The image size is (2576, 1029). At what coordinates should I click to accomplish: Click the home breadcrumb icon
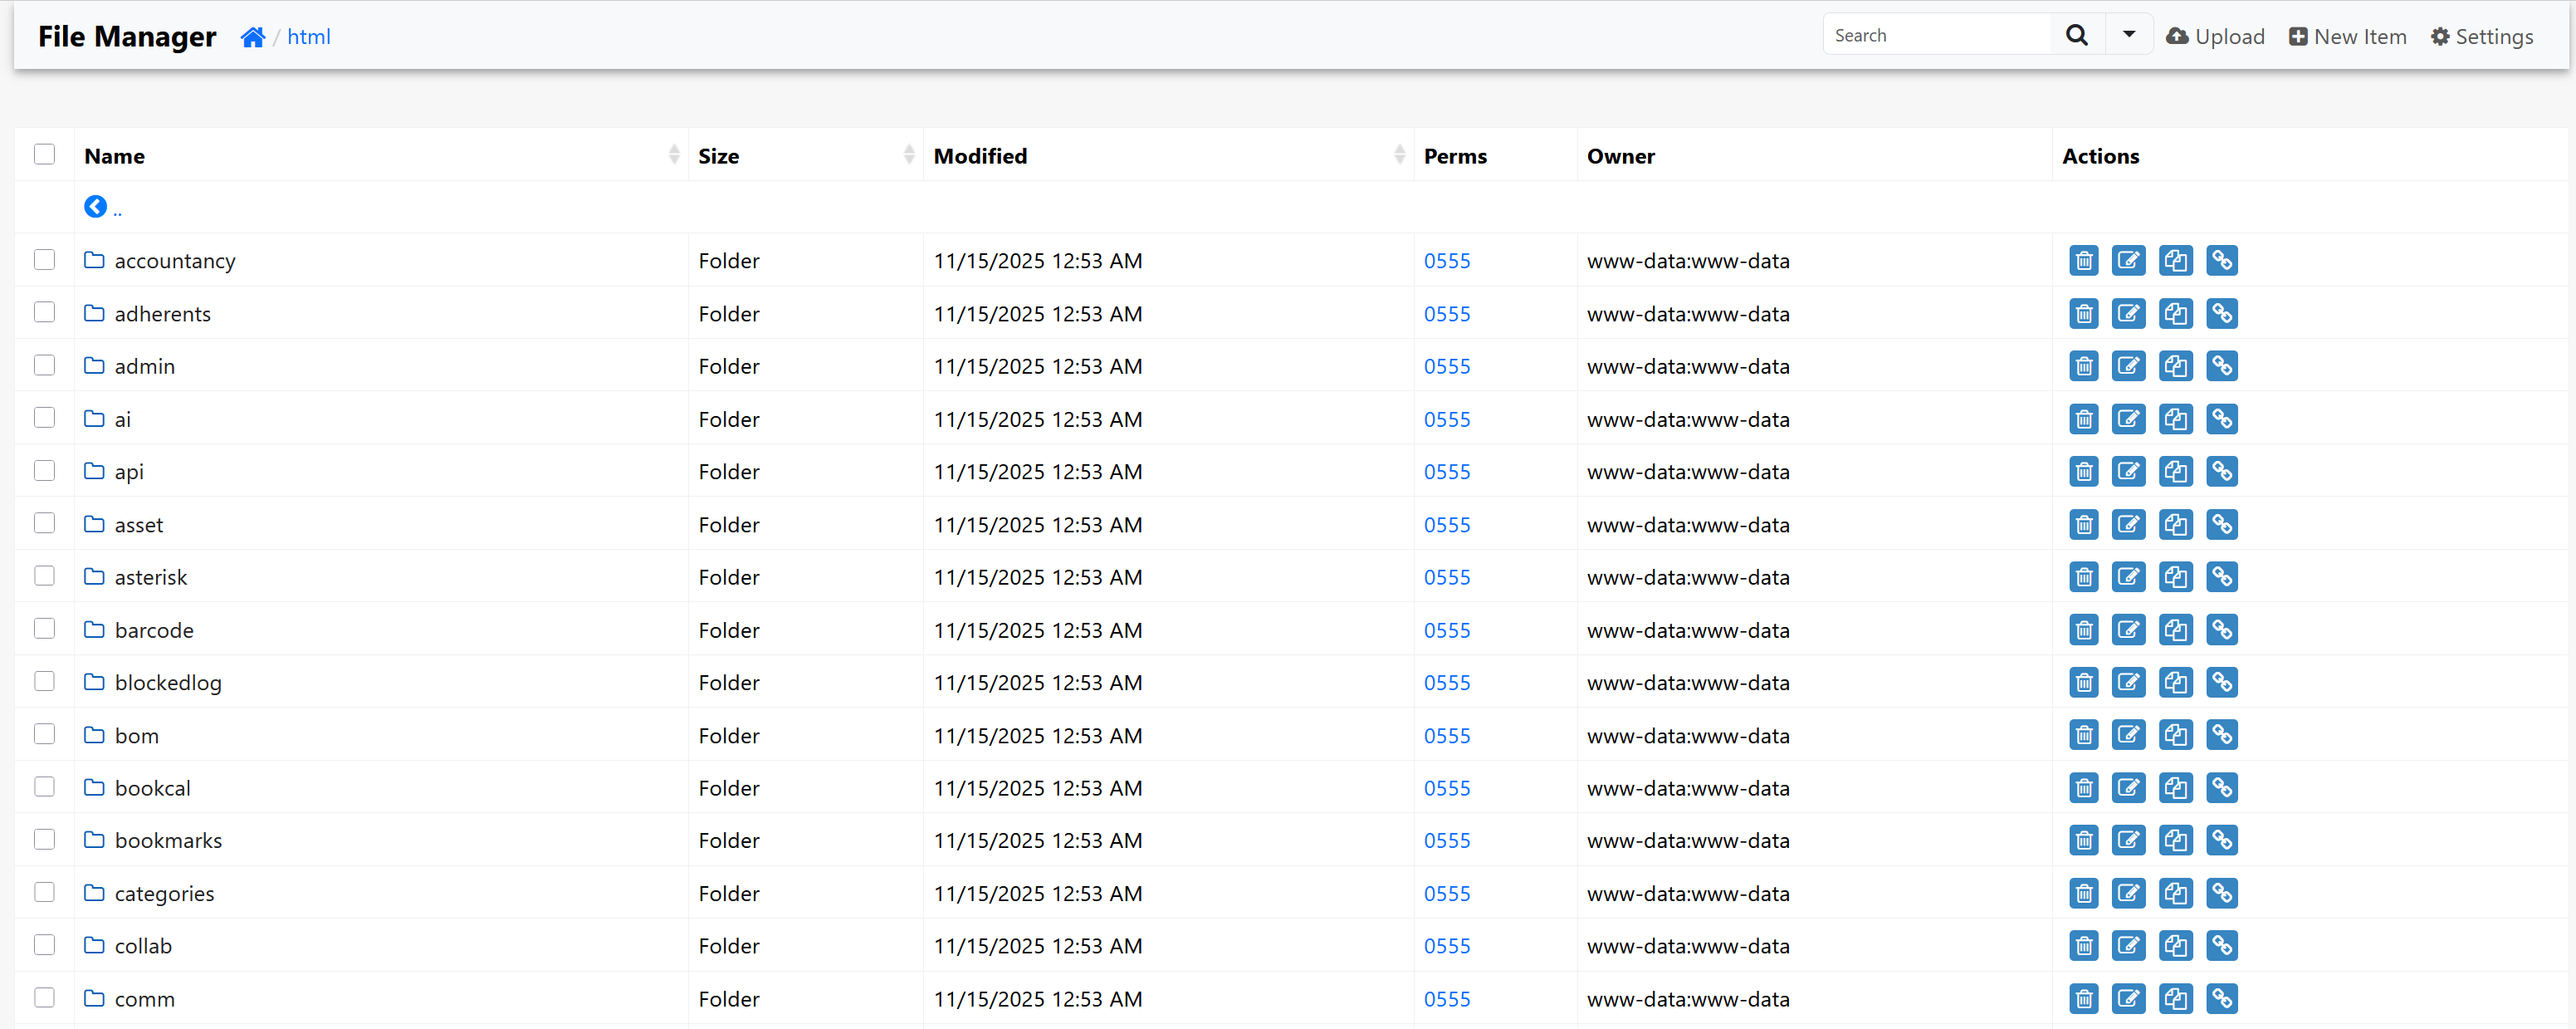pyautogui.click(x=253, y=37)
